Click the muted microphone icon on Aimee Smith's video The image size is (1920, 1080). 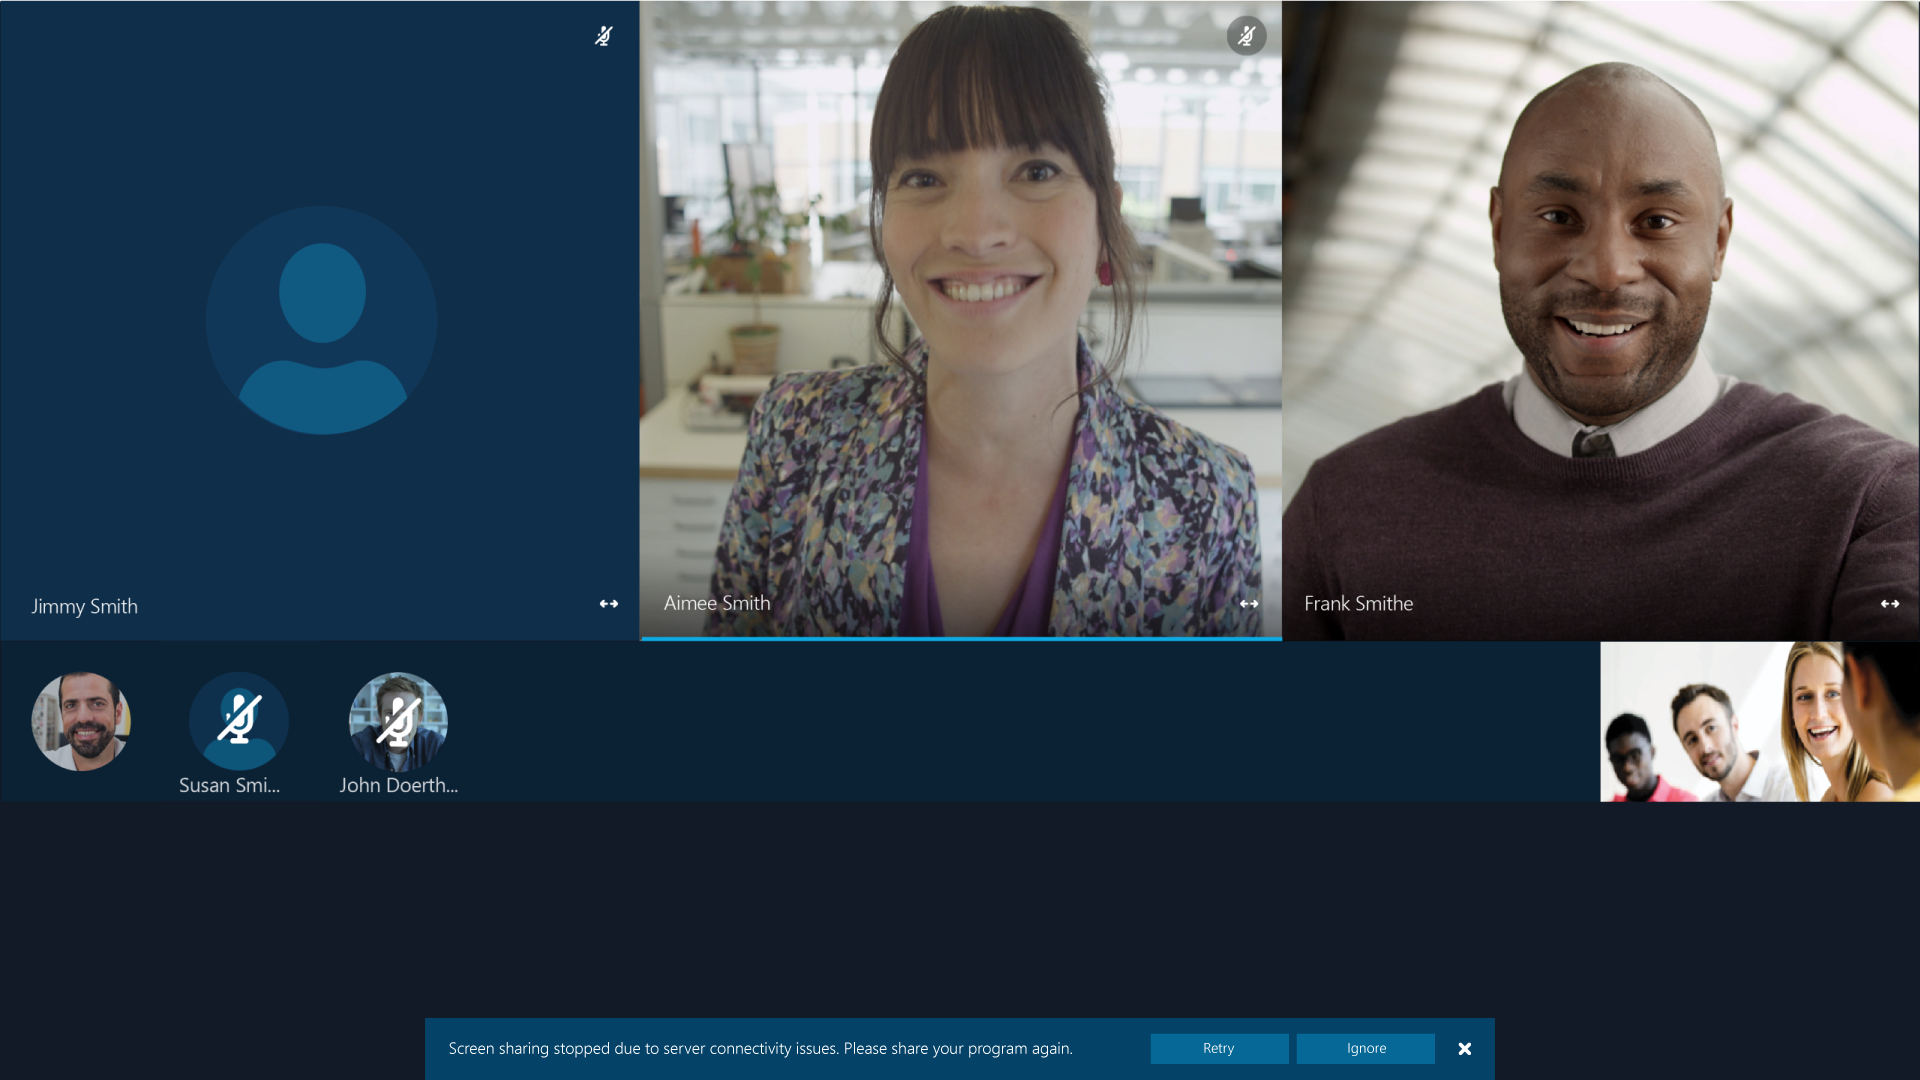[x=1246, y=36]
